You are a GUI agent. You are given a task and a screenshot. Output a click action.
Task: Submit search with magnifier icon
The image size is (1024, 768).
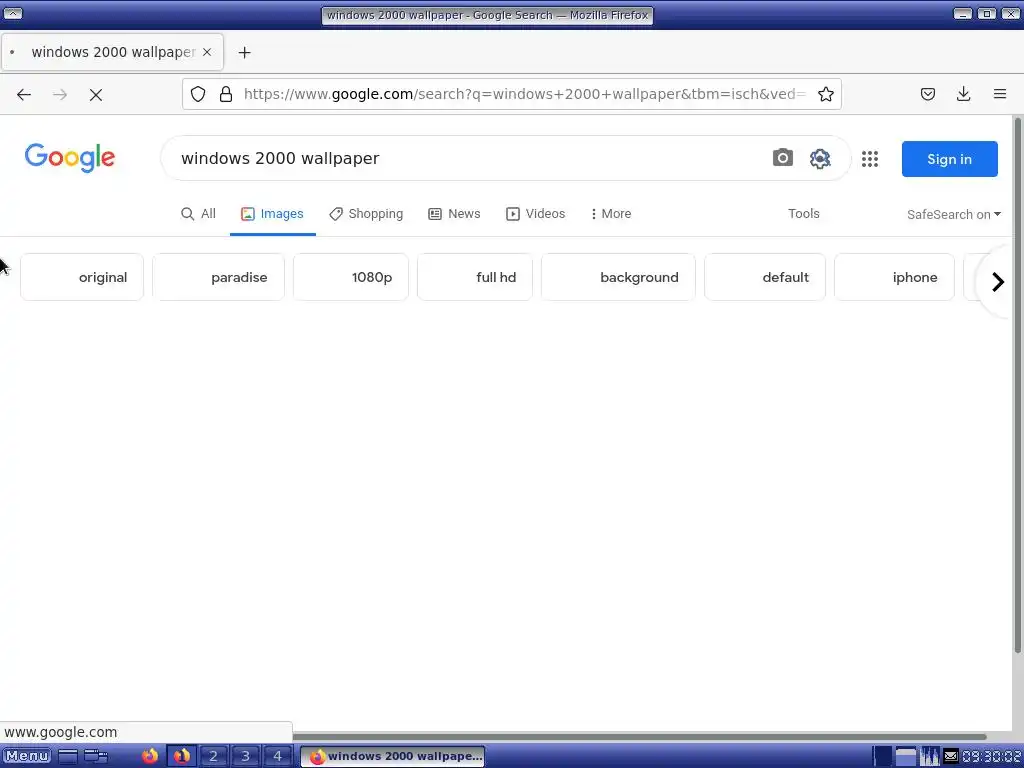coord(820,158)
